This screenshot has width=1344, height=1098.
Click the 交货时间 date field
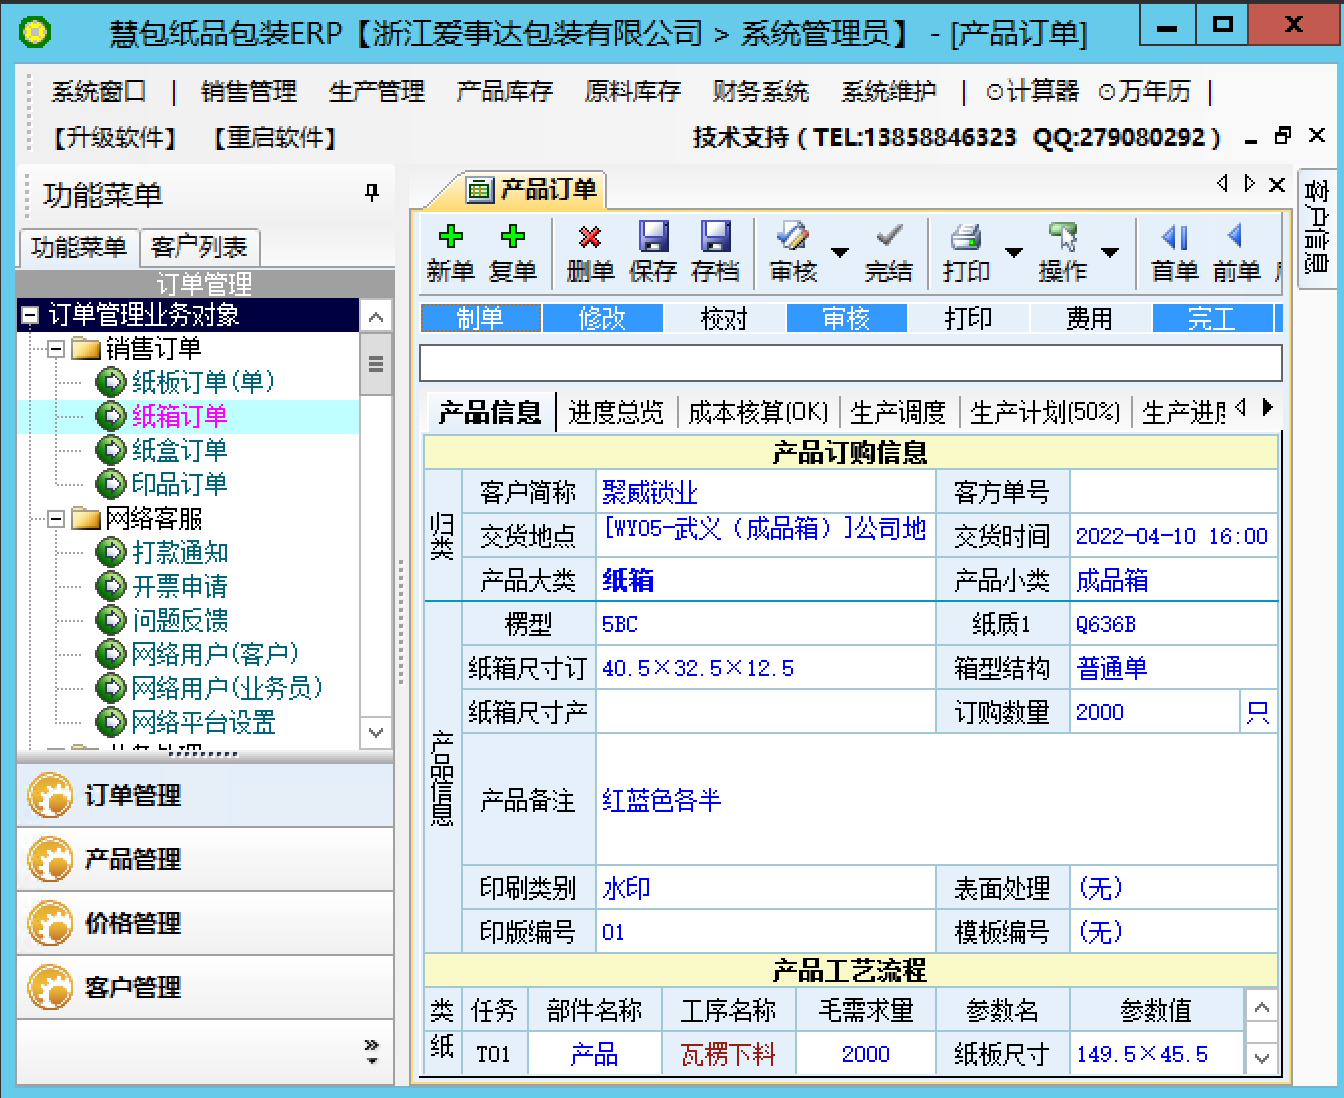1173,537
